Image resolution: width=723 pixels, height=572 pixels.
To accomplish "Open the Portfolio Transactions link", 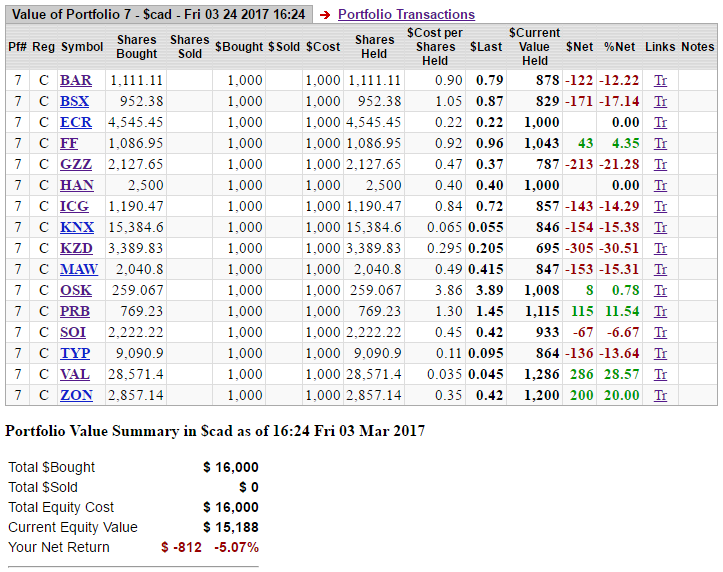I will tap(406, 14).
